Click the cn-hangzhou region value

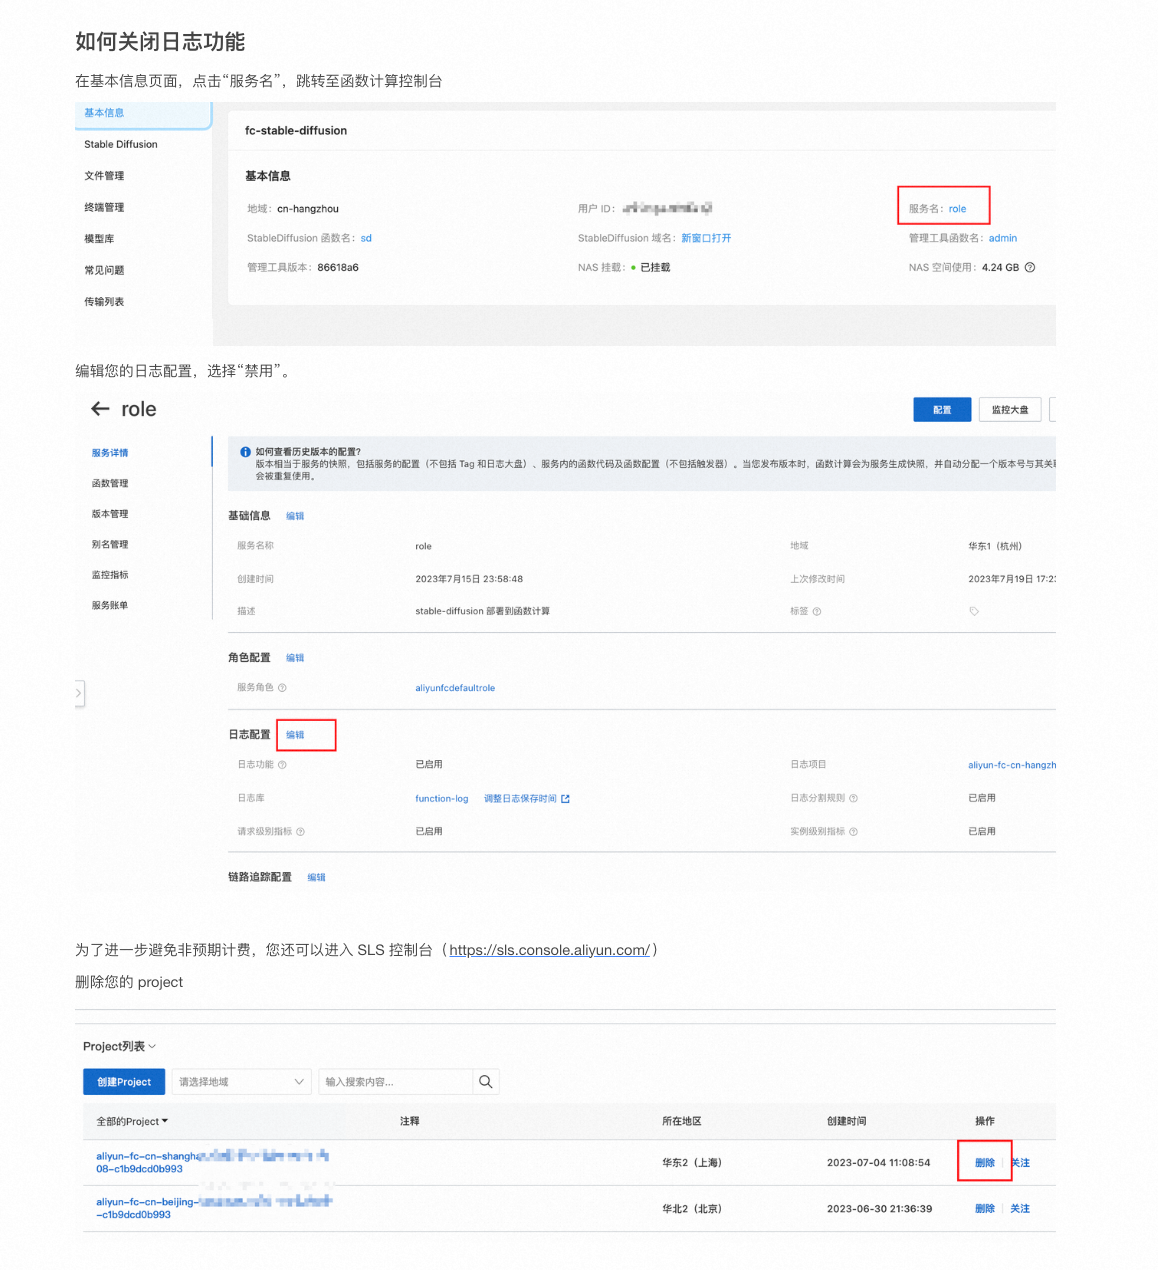[x=308, y=209]
